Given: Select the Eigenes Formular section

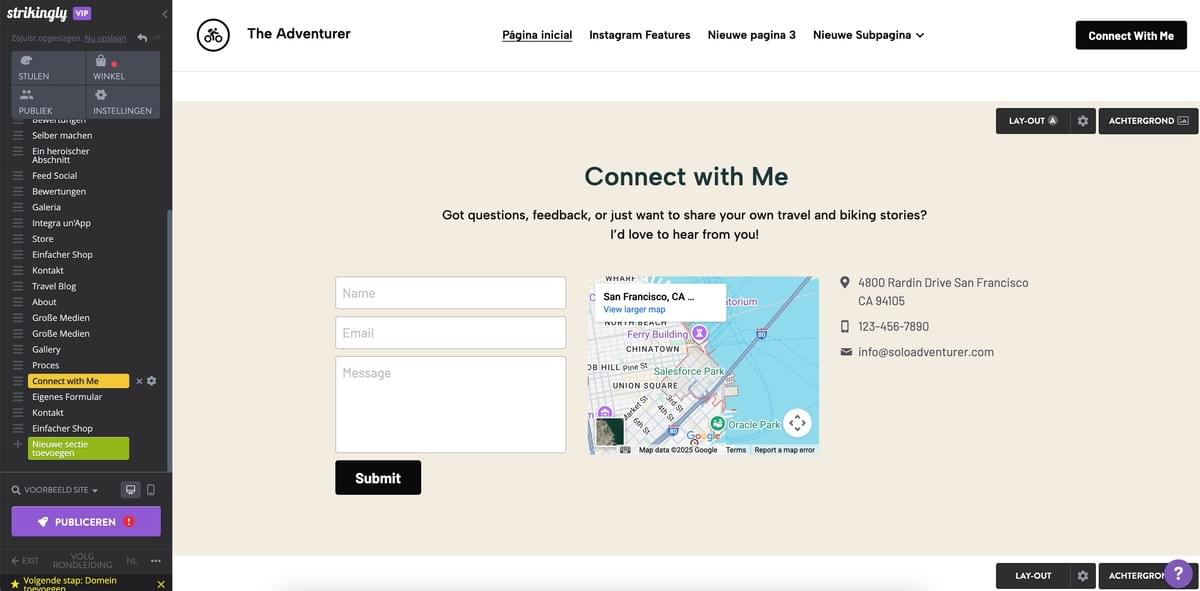Looking at the screenshot, I should pyautogui.click(x=67, y=397).
